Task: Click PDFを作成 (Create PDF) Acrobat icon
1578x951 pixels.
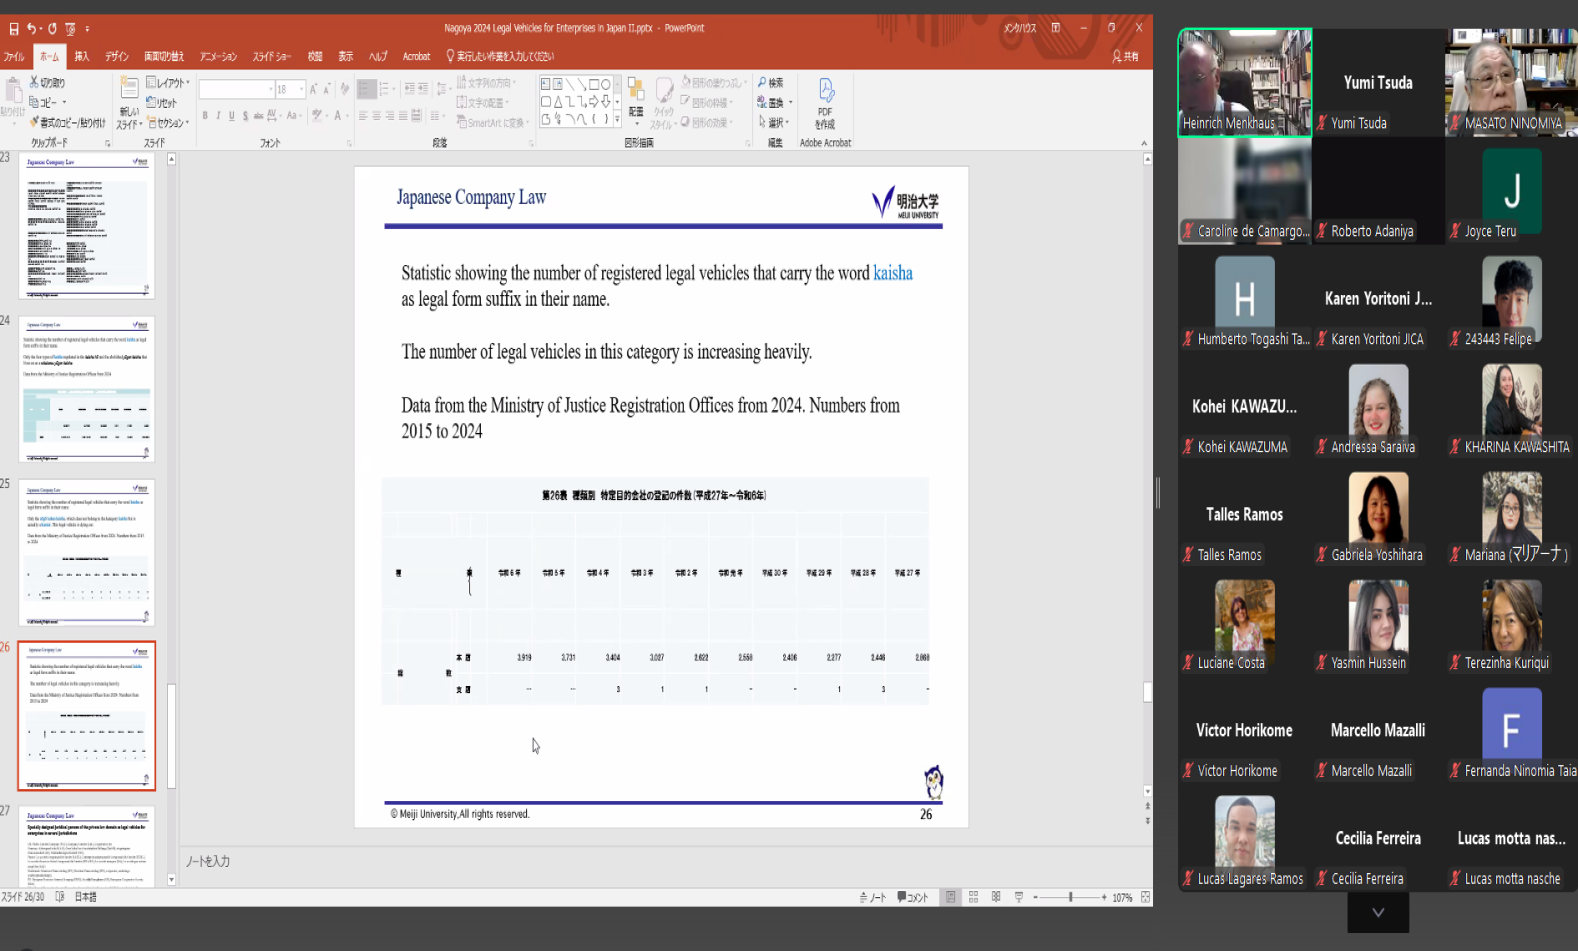Action: 825,104
